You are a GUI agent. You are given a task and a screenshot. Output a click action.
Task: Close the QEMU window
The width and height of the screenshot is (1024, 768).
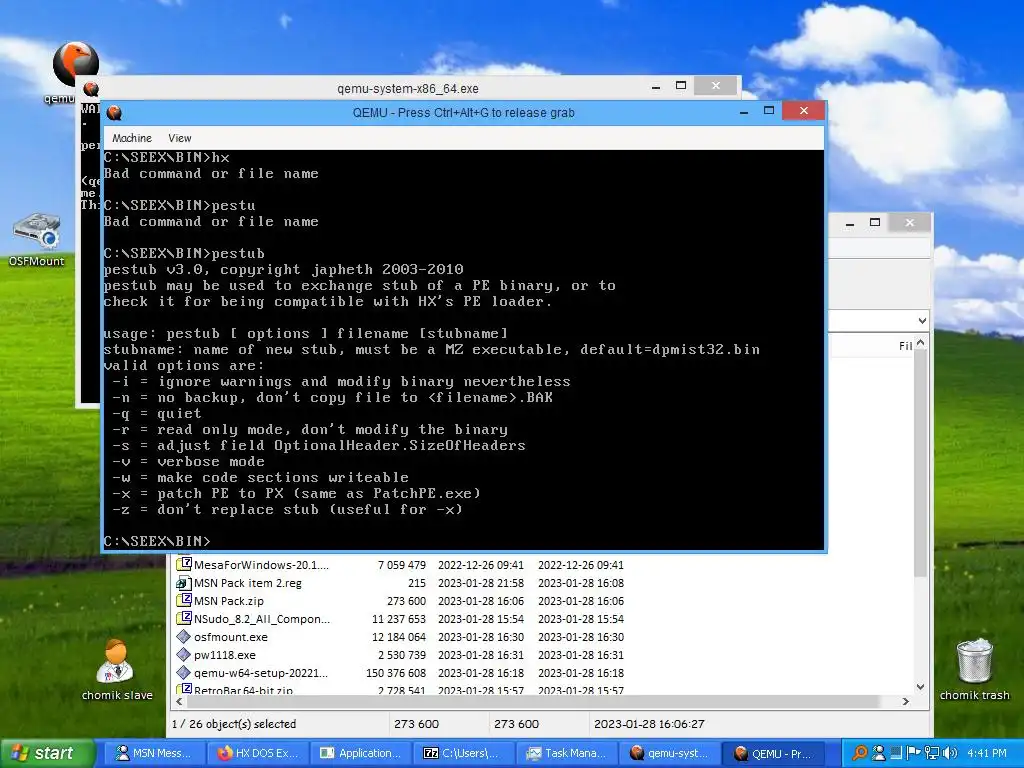(x=804, y=111)
